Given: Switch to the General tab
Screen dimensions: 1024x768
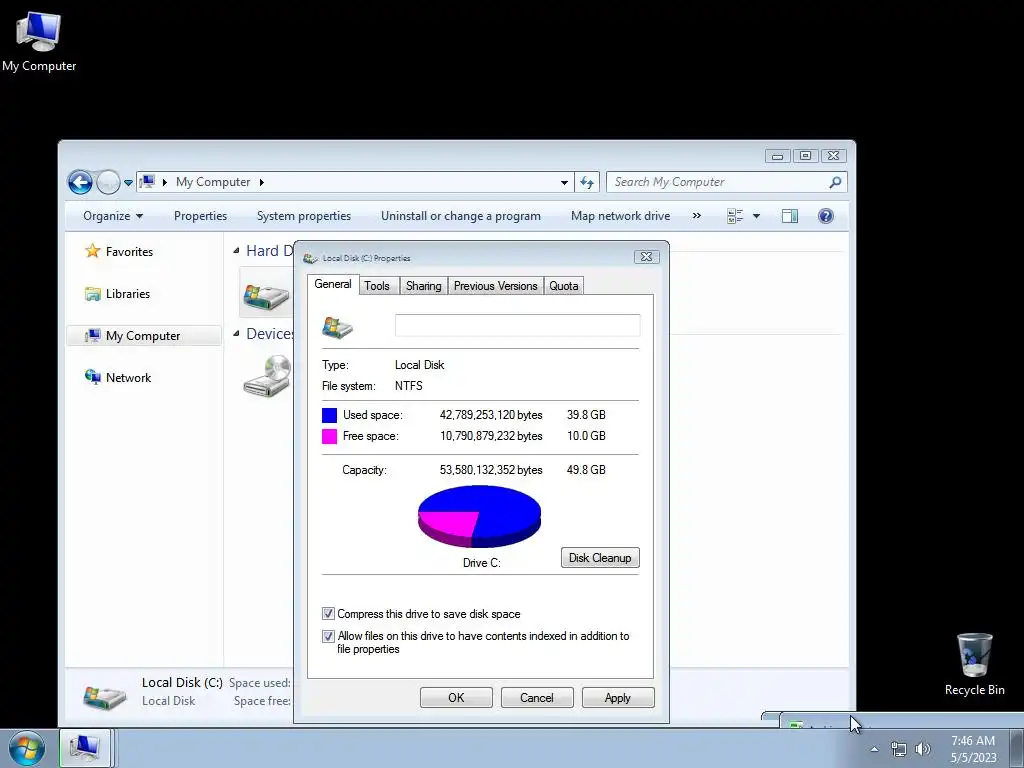Looking at the screenshot, I should (333, 284).
